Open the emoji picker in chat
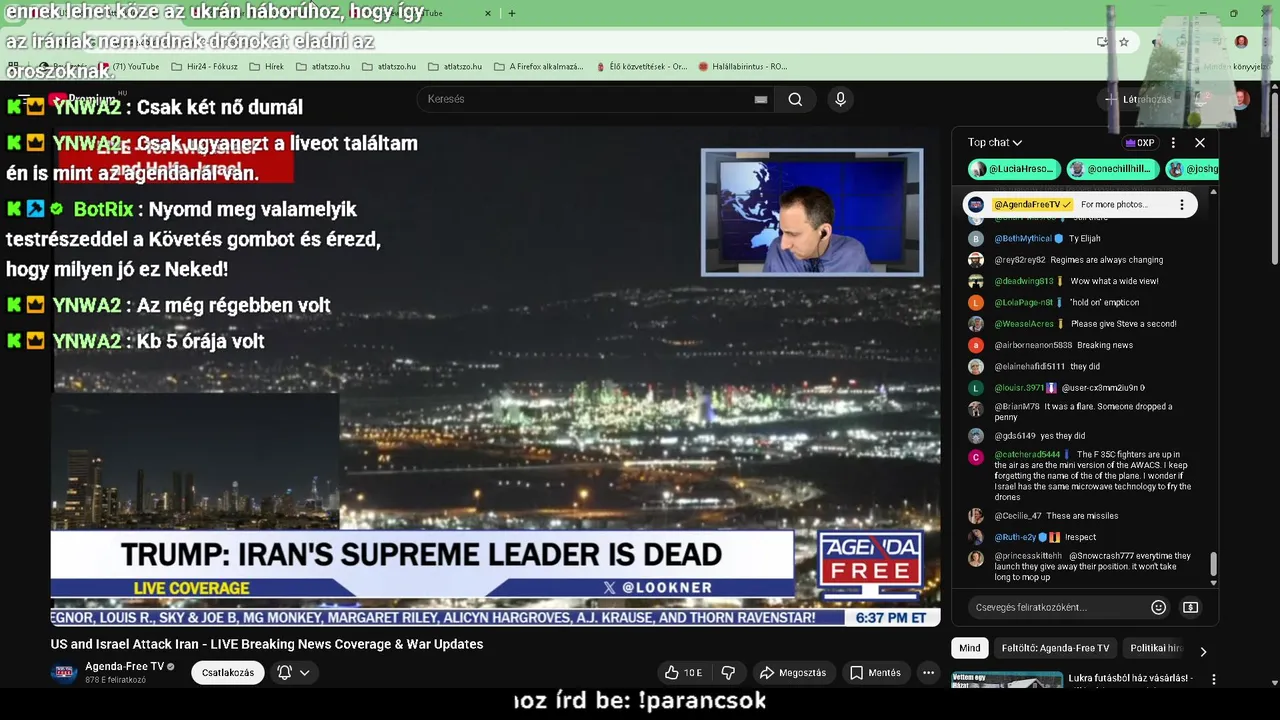This screenshot has height=720, width=1280. [1158, 607]
